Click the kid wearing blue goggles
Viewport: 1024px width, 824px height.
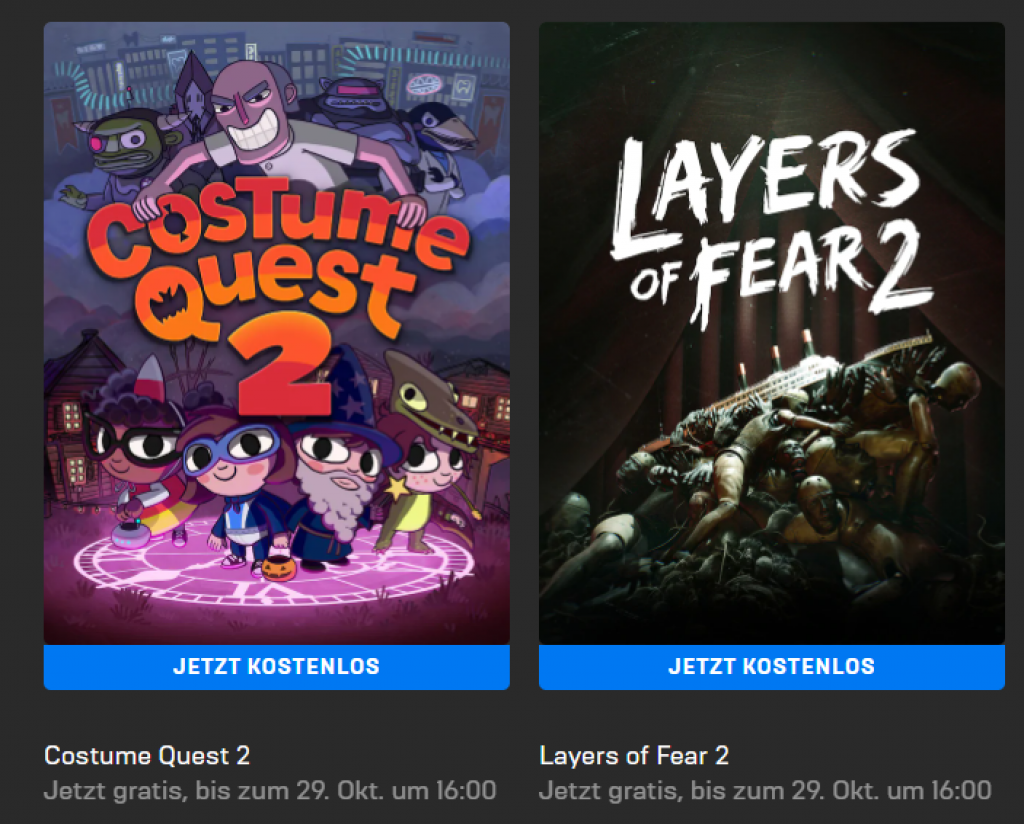click(235, 470)
